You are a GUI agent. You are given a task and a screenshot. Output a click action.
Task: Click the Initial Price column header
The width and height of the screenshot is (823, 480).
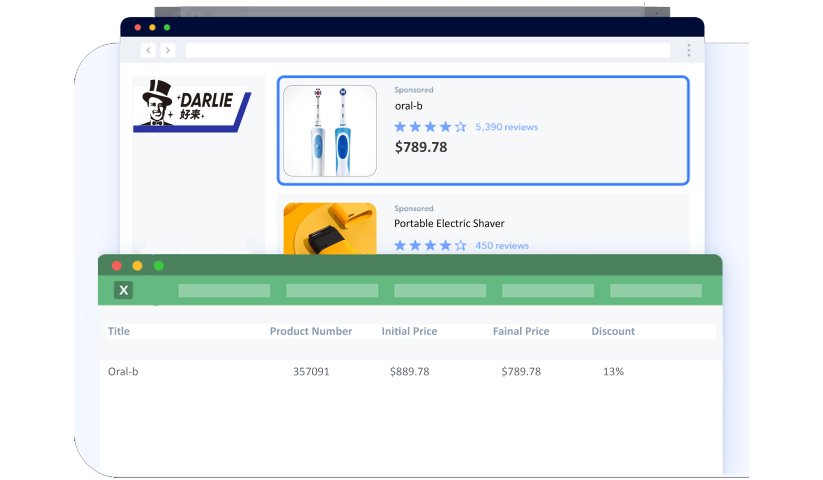(x=409, y=332)
